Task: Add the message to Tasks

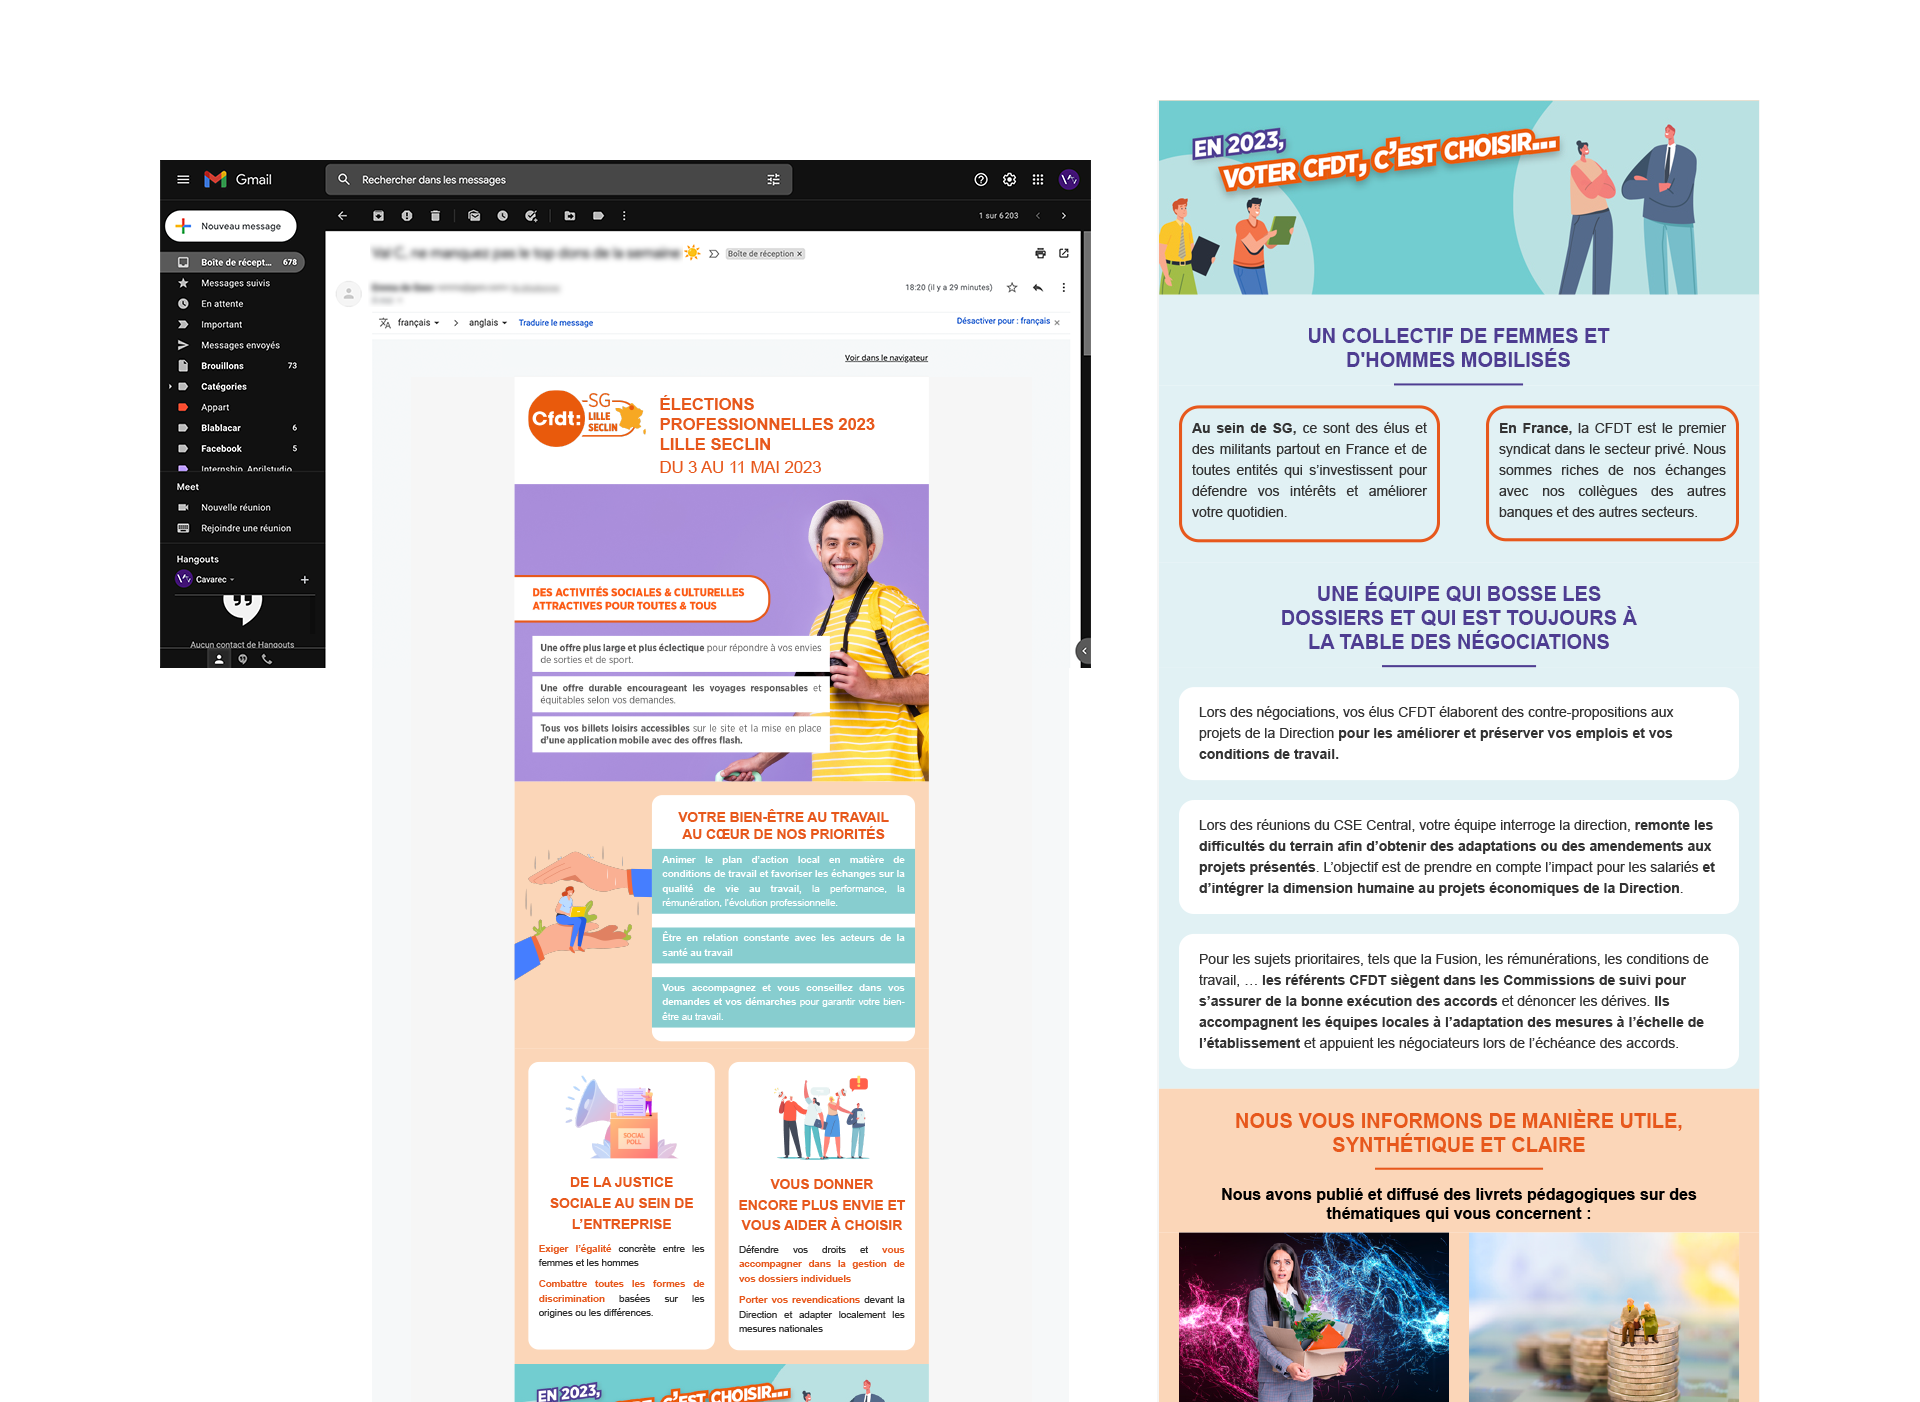Action: coord(531,216)
